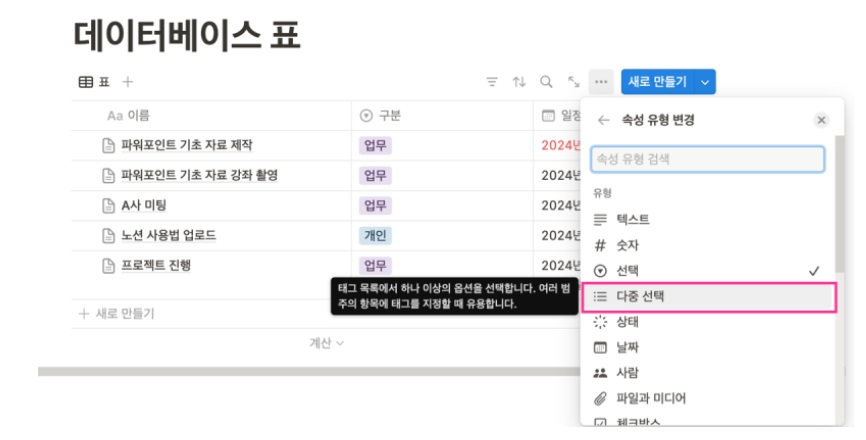Click the 새로 만들기 blue button
This screenshot has width=866, height=440.
pos(657,82)
